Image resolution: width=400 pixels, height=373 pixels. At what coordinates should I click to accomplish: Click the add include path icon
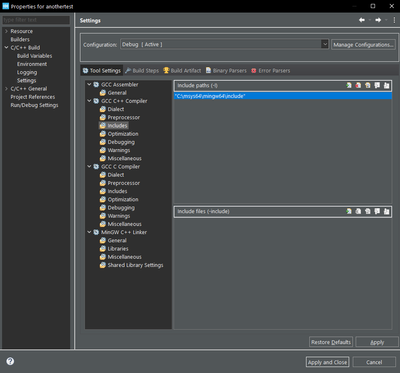[349, 86]
